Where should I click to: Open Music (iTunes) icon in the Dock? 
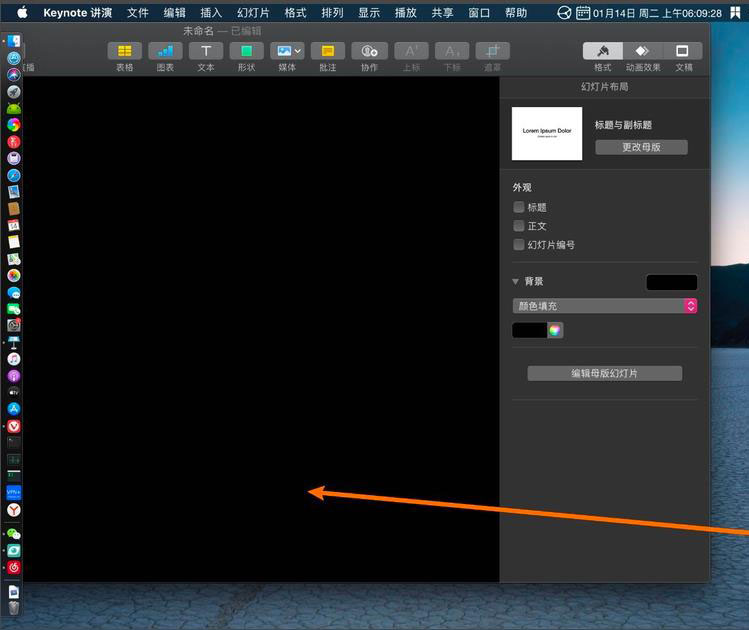click(14, 359)
